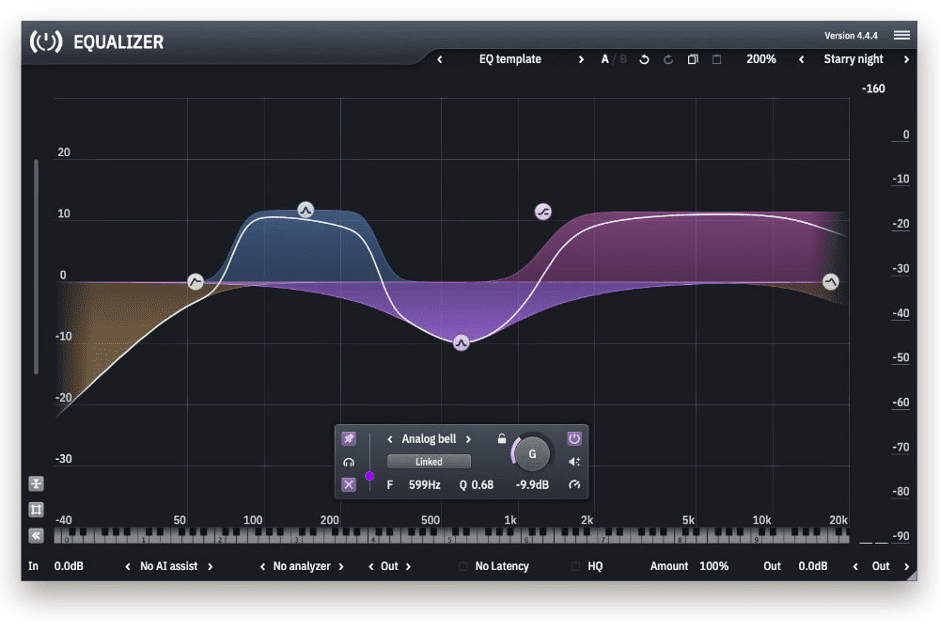941x633 pixels.
Task: Open the No AI assist menu
Action: coord(169,566)
